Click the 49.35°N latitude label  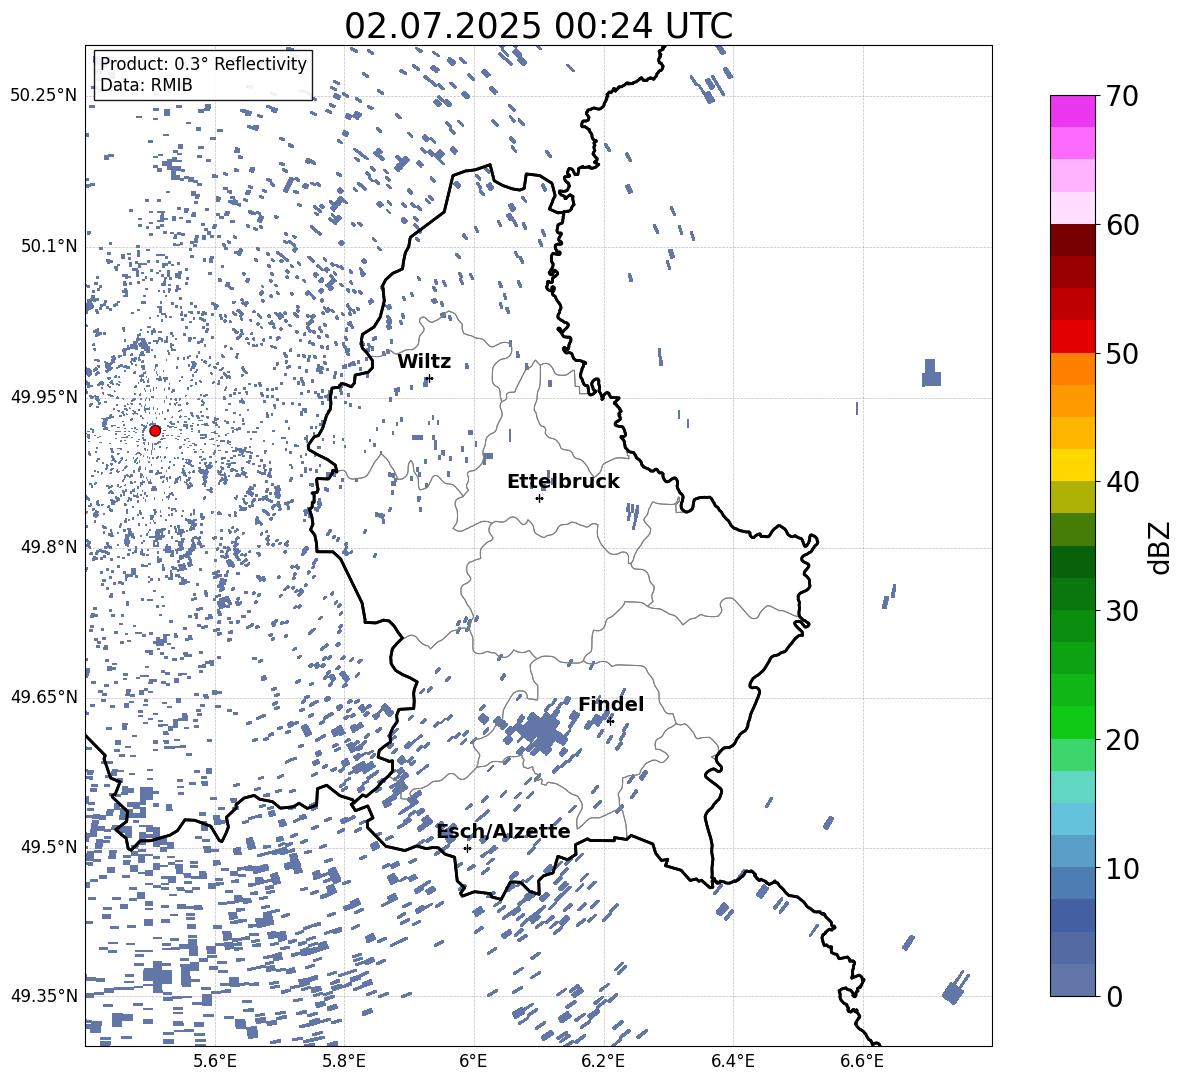tap(44, 996)
